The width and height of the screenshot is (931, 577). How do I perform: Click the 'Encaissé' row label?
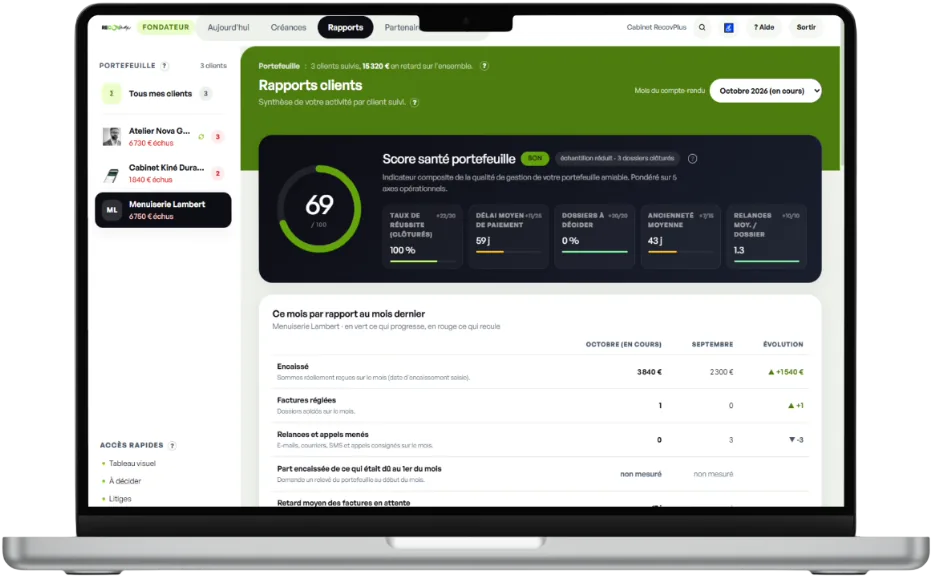tap(293, 367)
